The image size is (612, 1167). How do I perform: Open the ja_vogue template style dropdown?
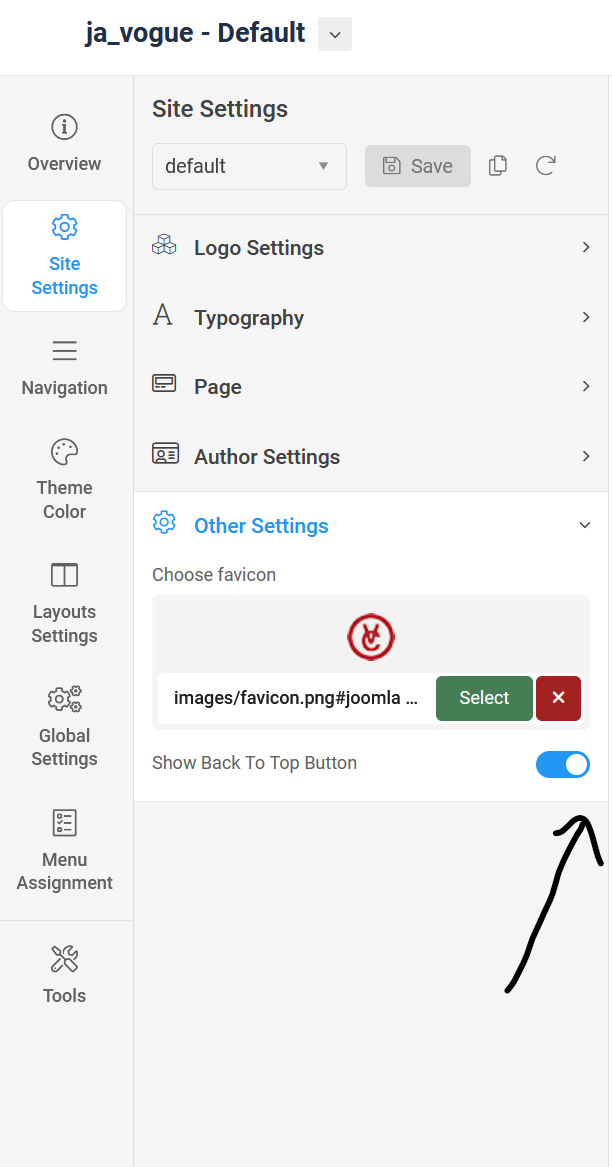tap(335, 34)
